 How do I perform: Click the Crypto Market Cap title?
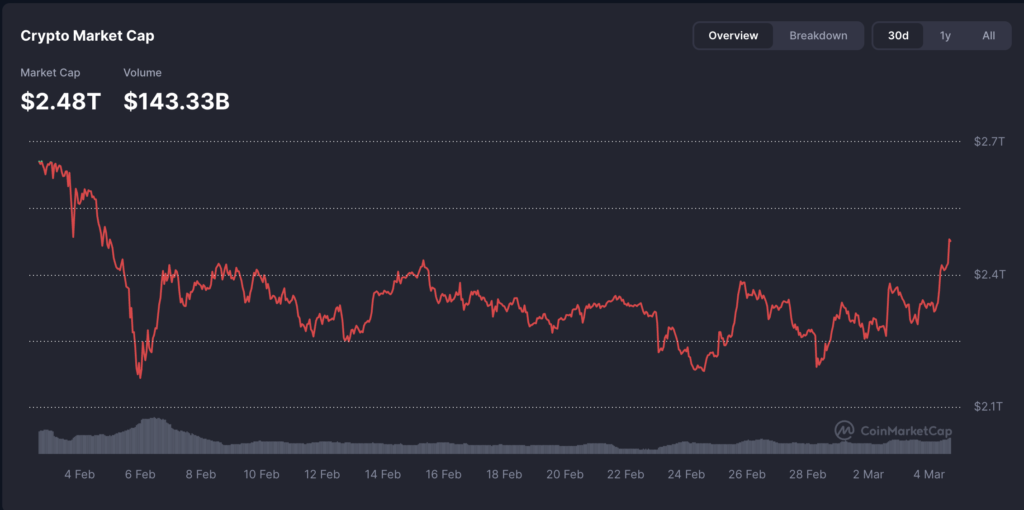pos(87,36)
